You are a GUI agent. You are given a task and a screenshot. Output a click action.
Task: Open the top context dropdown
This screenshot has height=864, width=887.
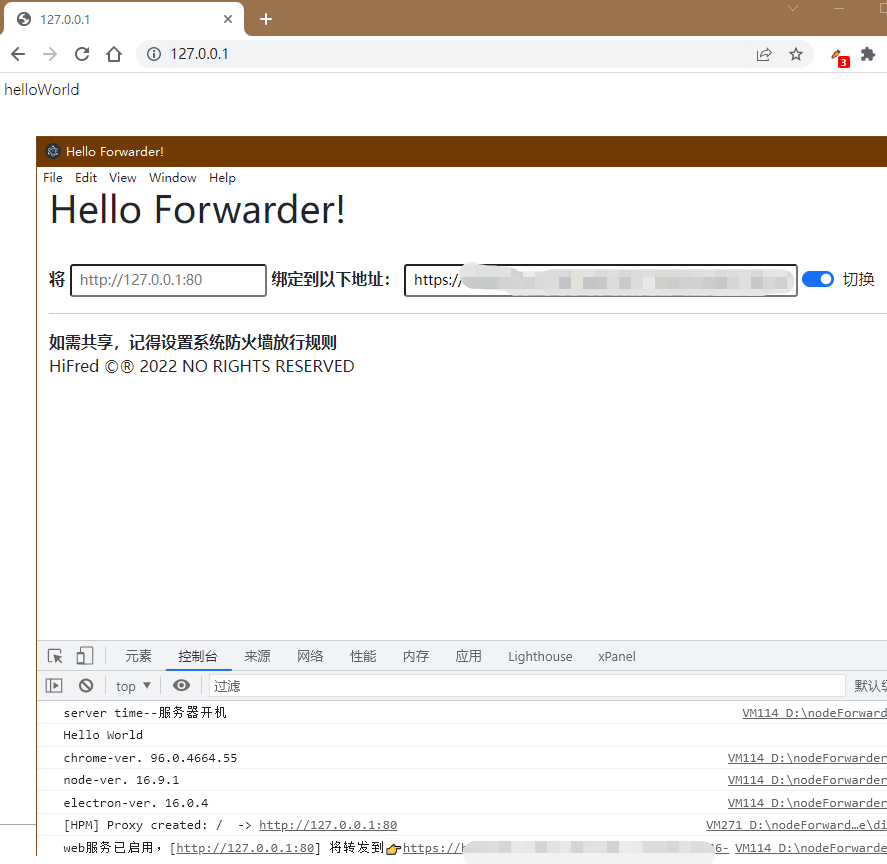(x=134, y=686)
